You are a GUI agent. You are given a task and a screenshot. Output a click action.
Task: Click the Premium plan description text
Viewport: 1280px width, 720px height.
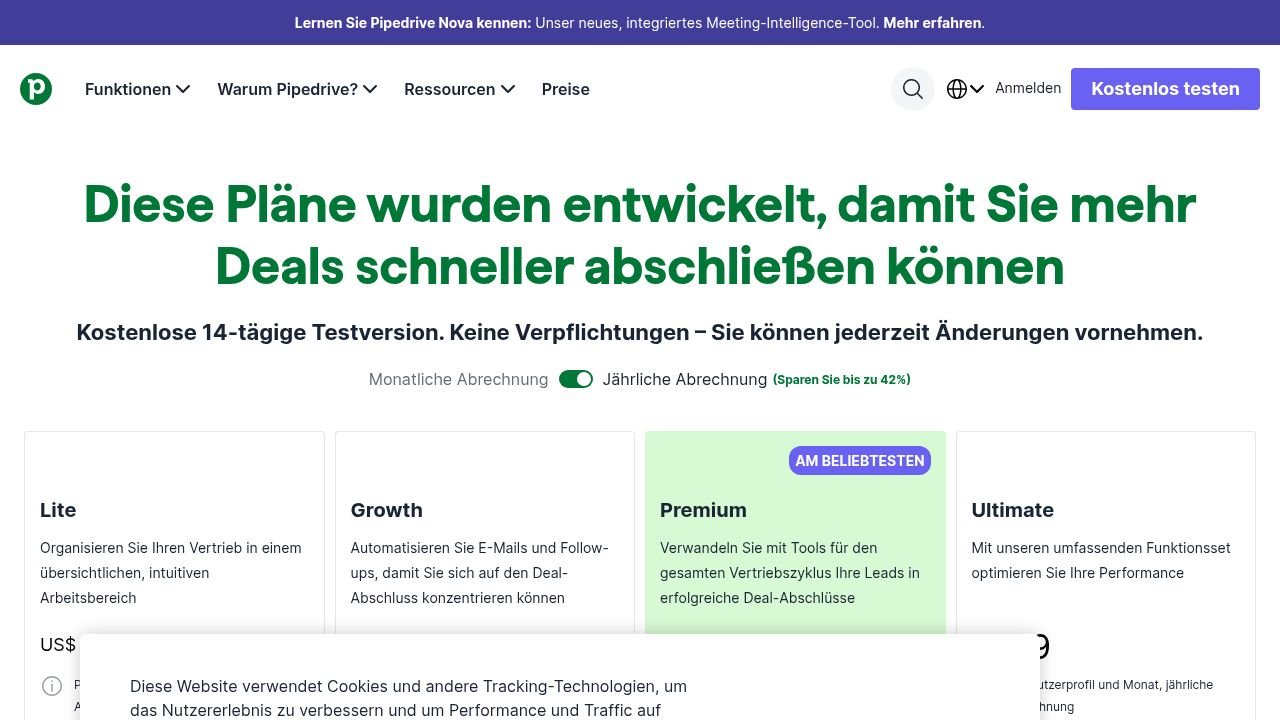pyautogui.click(x=790, y=573)
